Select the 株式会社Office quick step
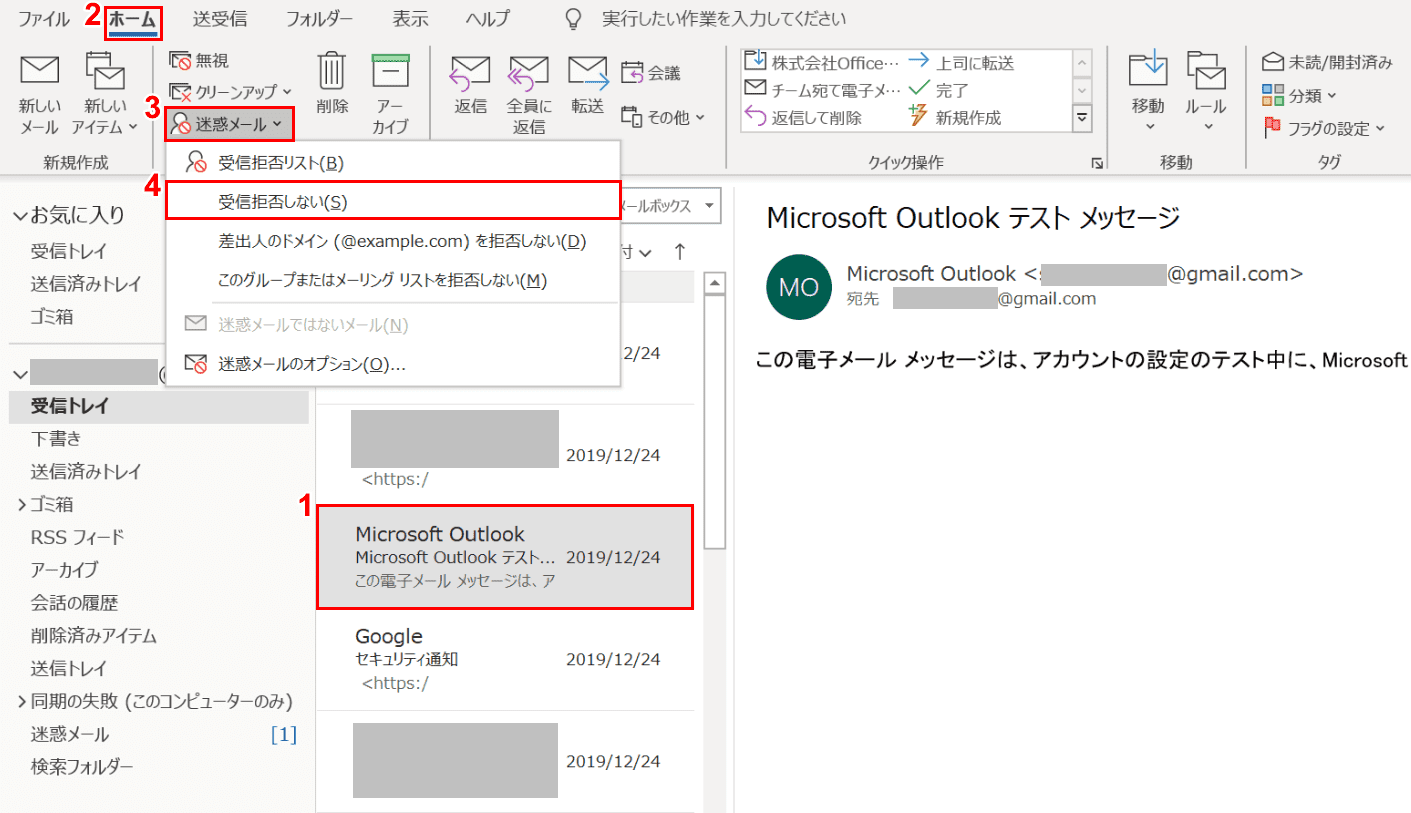The image size is (1411, 813). coord(822,62)
